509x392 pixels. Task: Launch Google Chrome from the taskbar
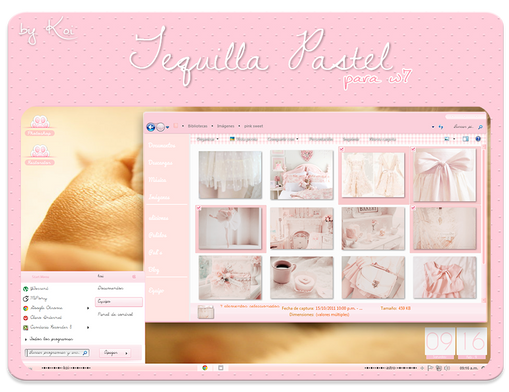205,368
